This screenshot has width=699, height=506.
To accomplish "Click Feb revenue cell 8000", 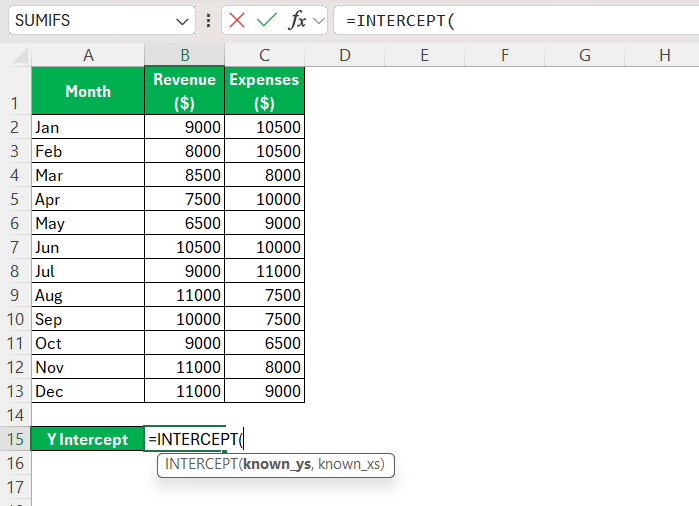I will tap(185, 151).
